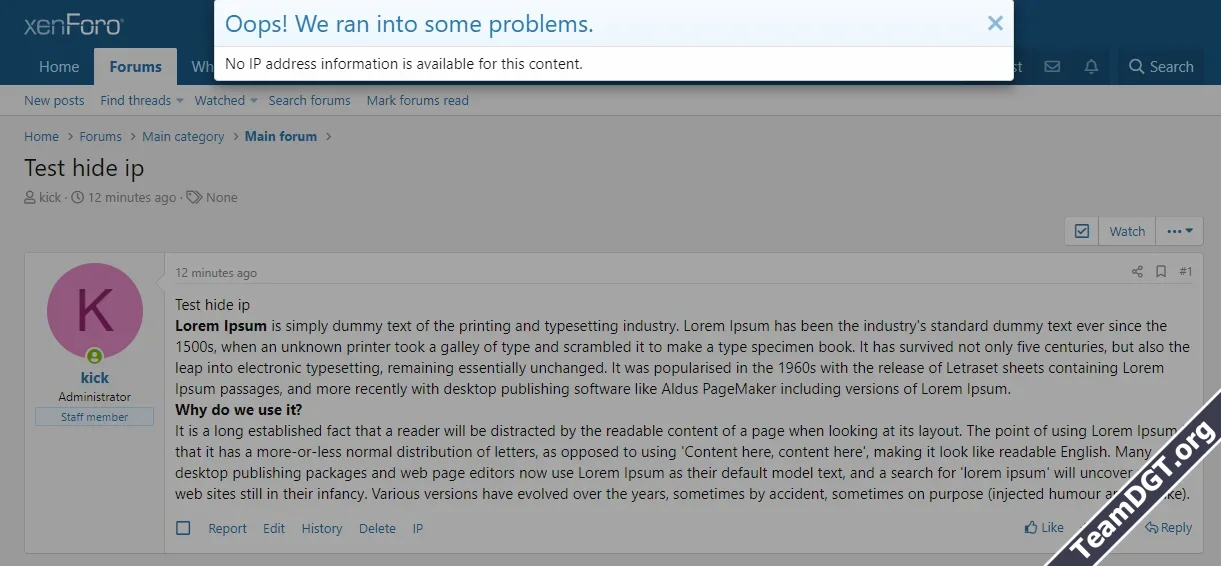Screen dimensions: 1221x566
Task: Open the Search forums link
Action: (x=309, y=100)
